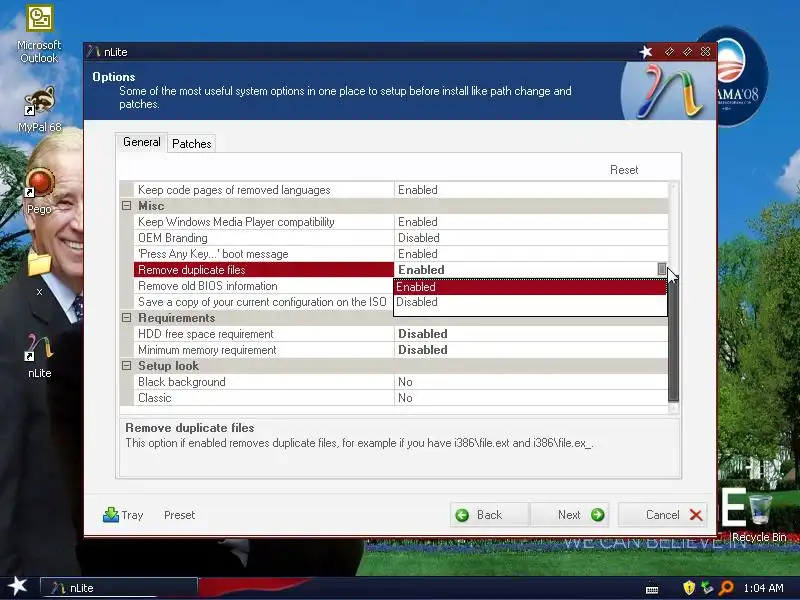The width and height of the screenshot is (800, 600).
Task: Launch MyPal 68 desktop shortcut
Action: (39, 109)
